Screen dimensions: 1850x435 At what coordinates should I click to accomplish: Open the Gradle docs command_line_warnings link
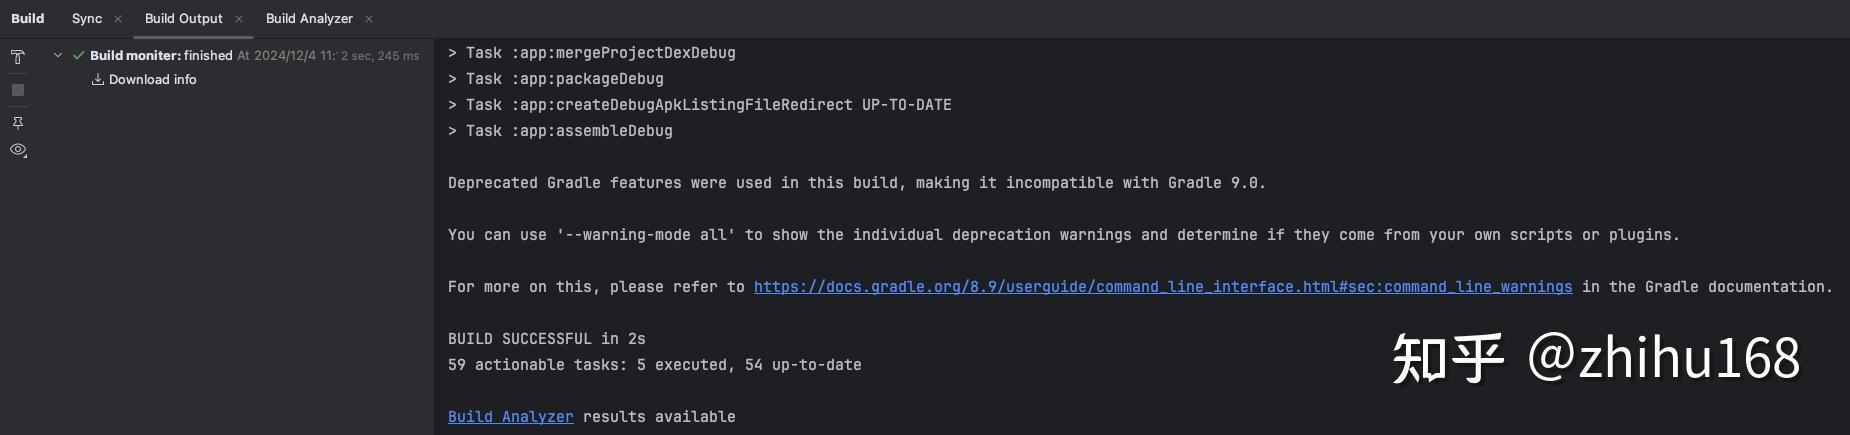[x=1163, y=287]
